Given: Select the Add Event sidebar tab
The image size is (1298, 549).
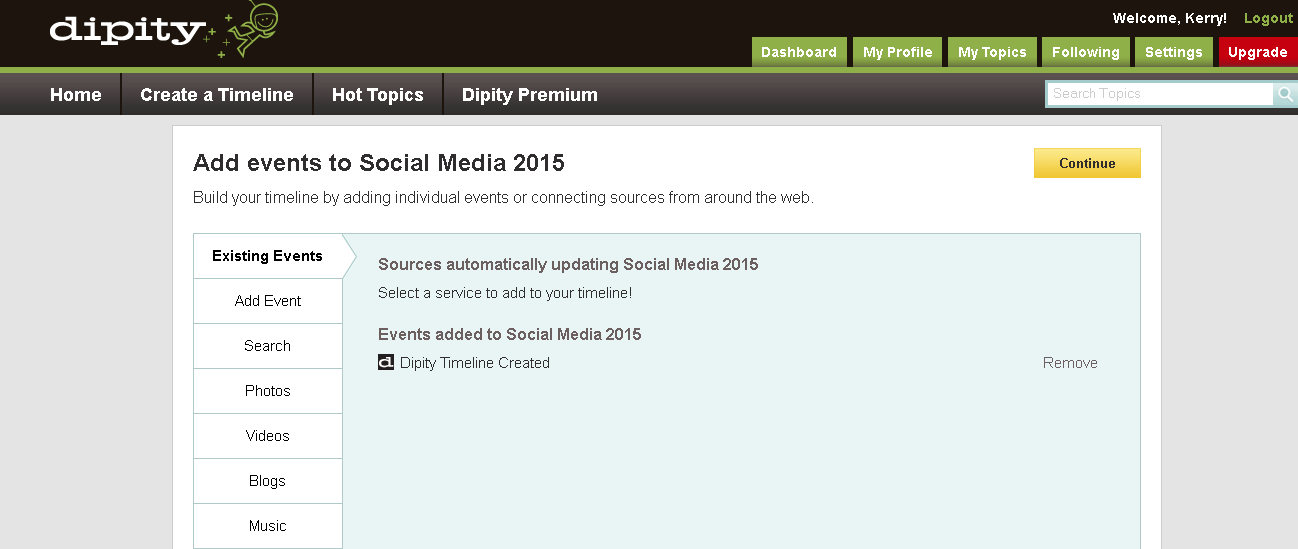Looking at the screenshot, I should point(268,301).
